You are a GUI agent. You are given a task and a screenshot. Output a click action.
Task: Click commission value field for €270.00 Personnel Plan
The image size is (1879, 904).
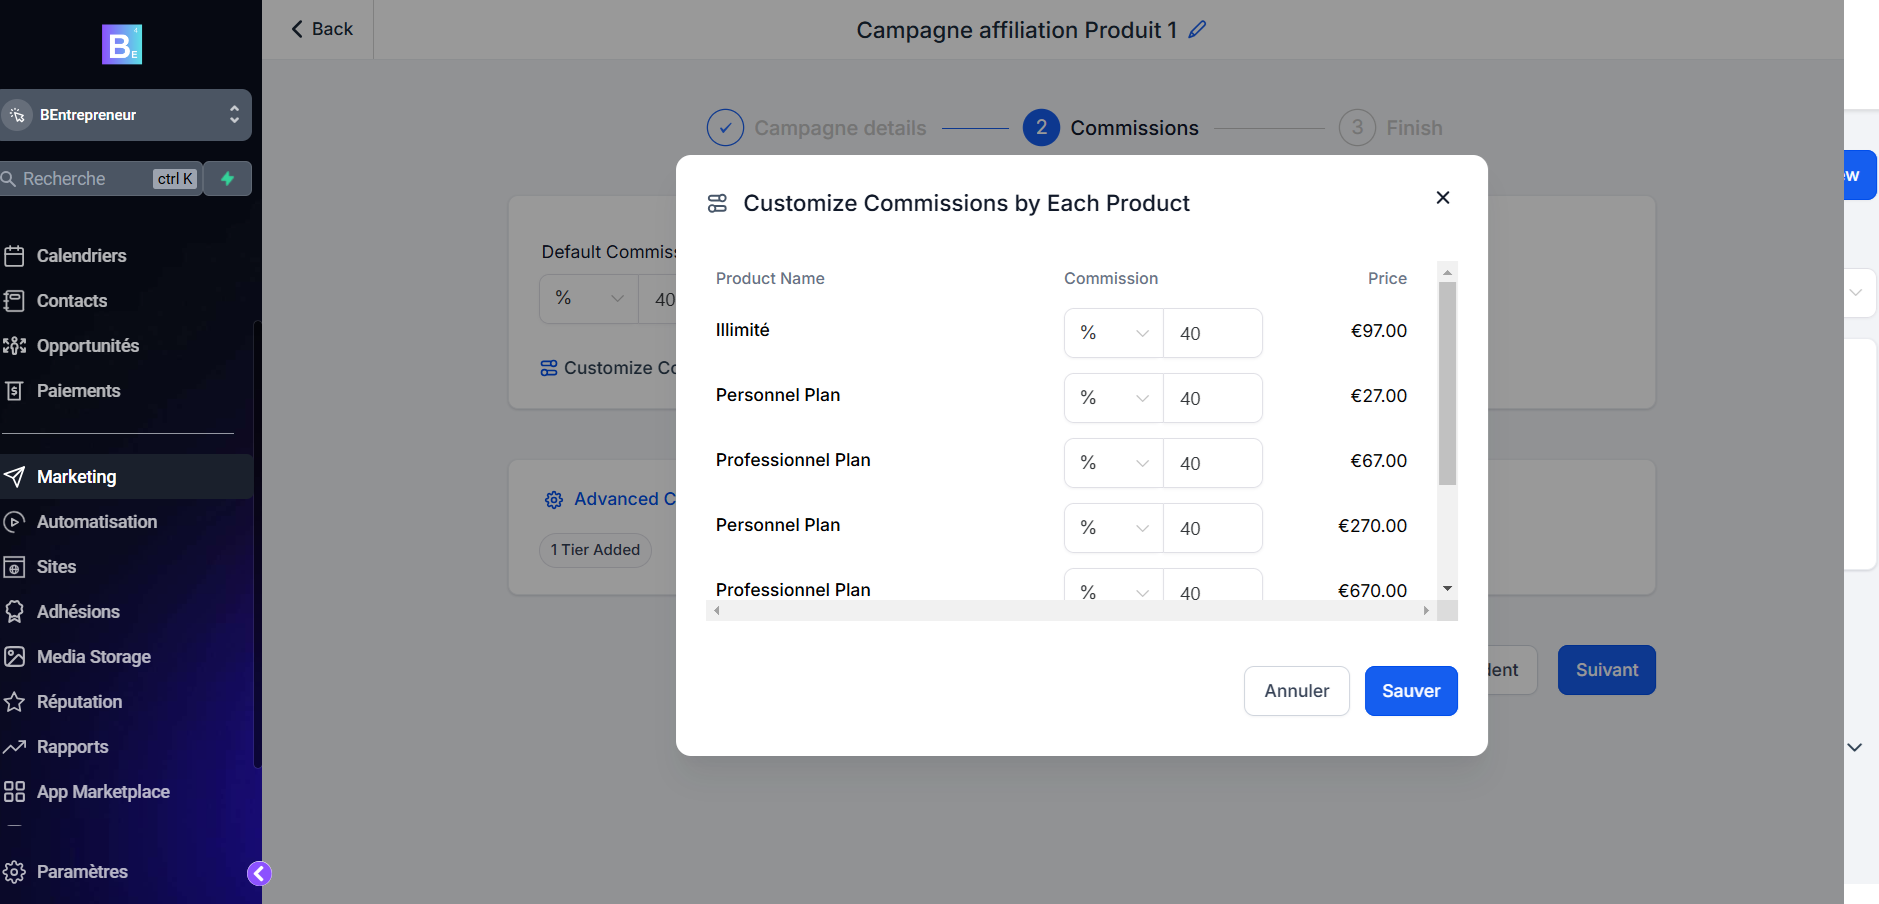[x=1213, y=528]
